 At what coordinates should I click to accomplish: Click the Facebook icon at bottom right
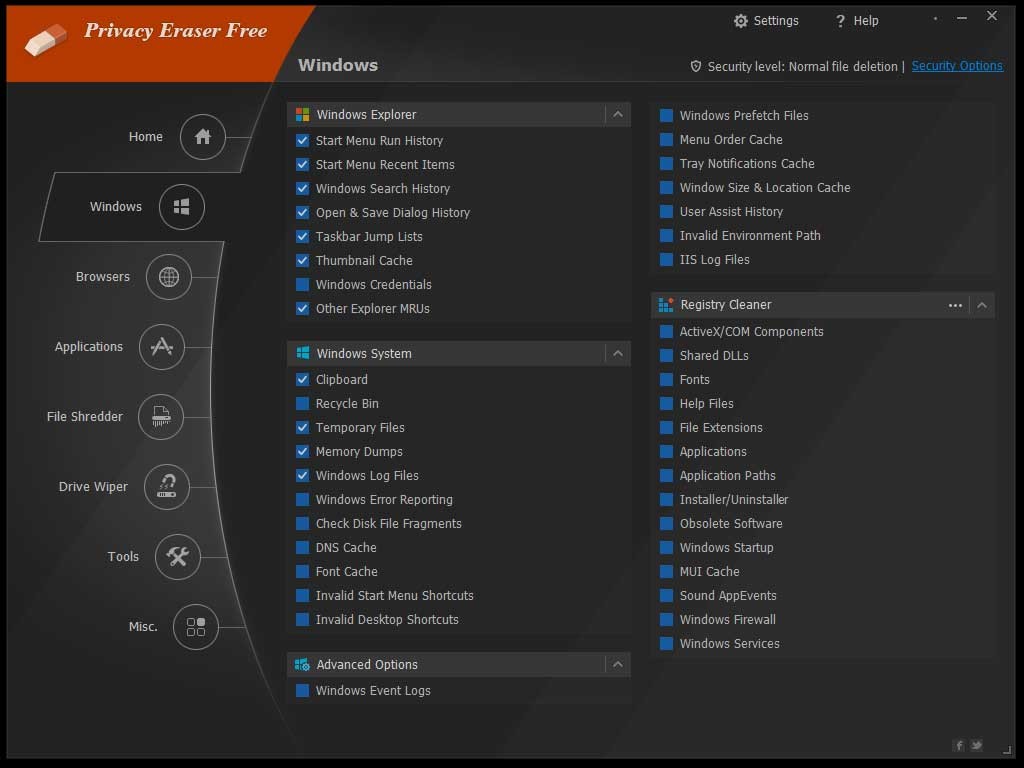pos(959,745)
